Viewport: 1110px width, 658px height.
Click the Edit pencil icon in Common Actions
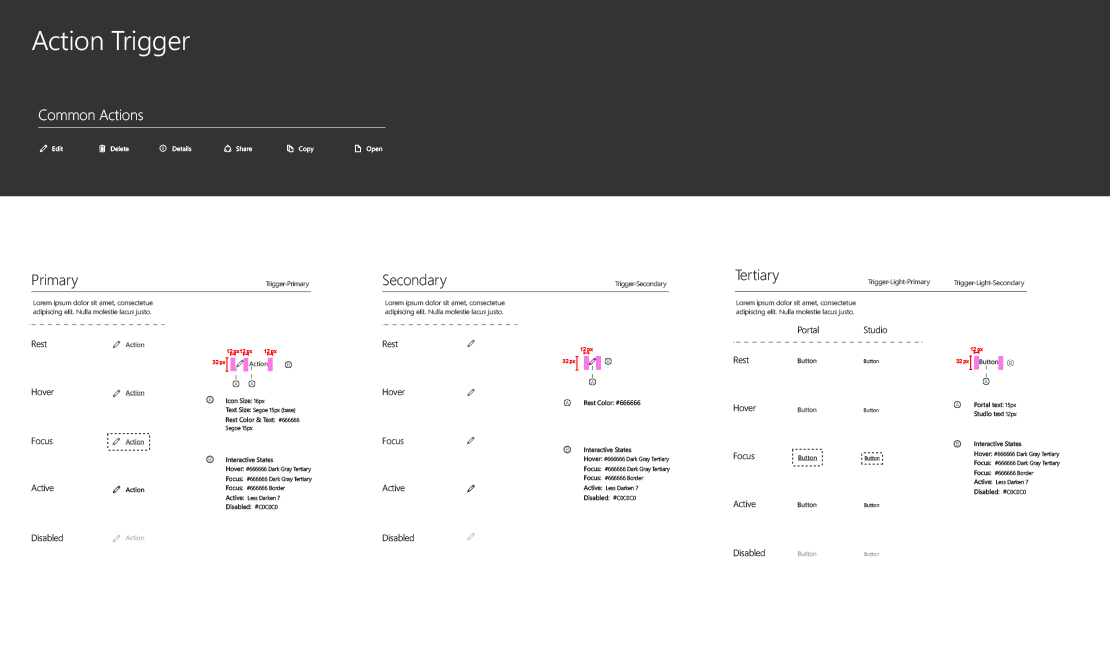tap(43, 149)
